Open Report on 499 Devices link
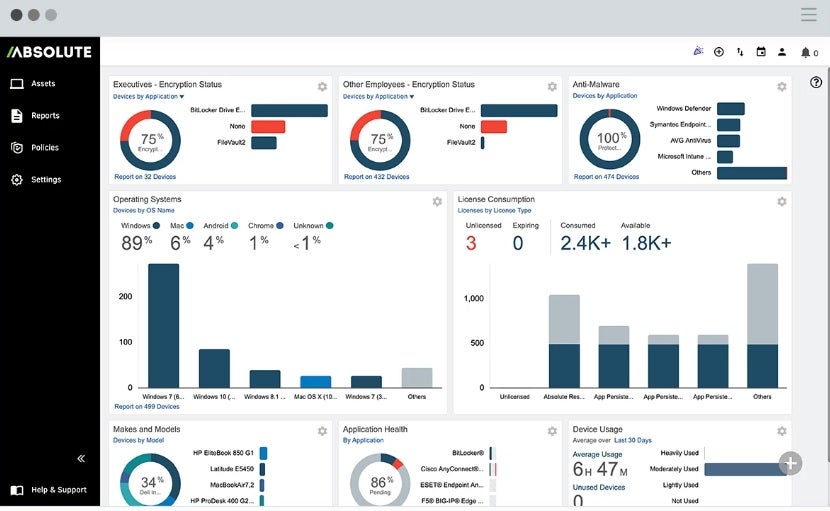 click(x=147, y=407)
